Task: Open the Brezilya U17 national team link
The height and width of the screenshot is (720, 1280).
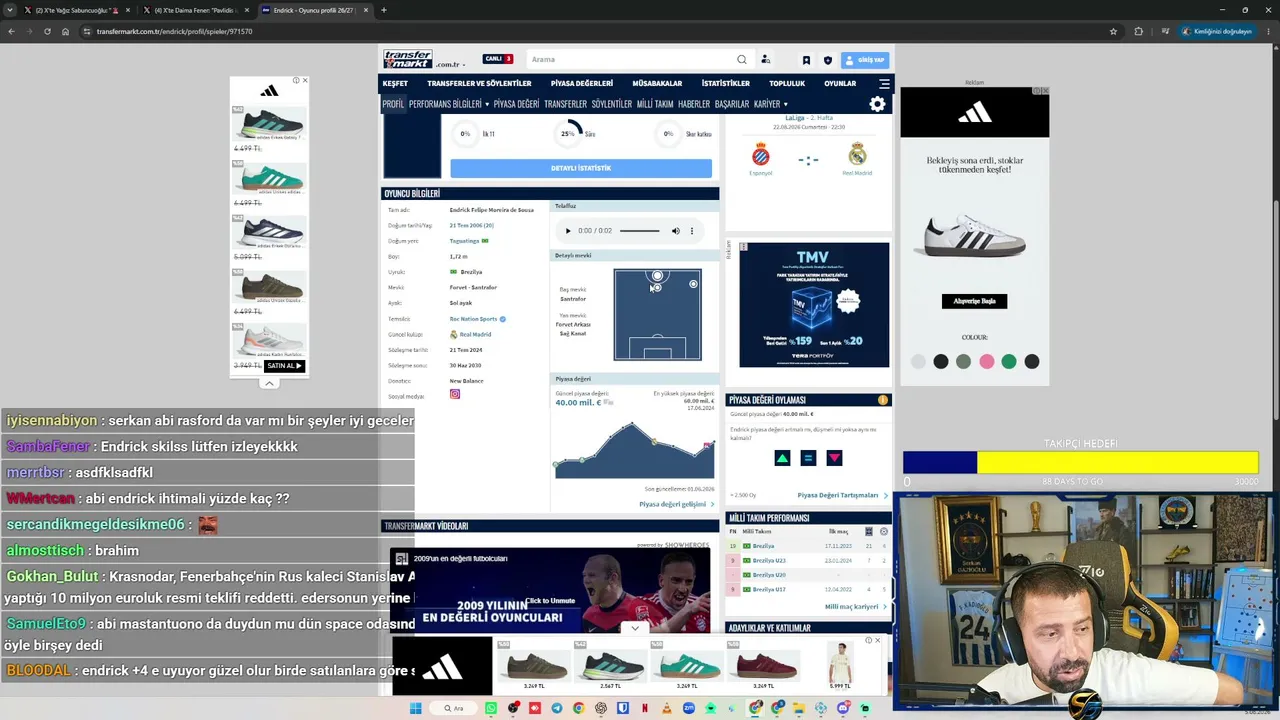Action: coord(769,589)
